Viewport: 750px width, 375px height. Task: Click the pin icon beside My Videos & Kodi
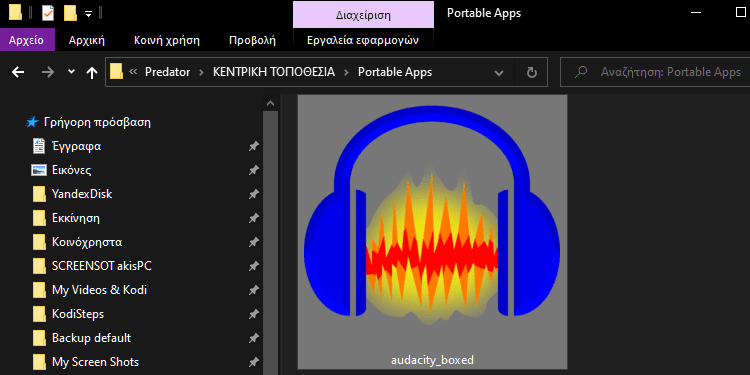point(254,290)
